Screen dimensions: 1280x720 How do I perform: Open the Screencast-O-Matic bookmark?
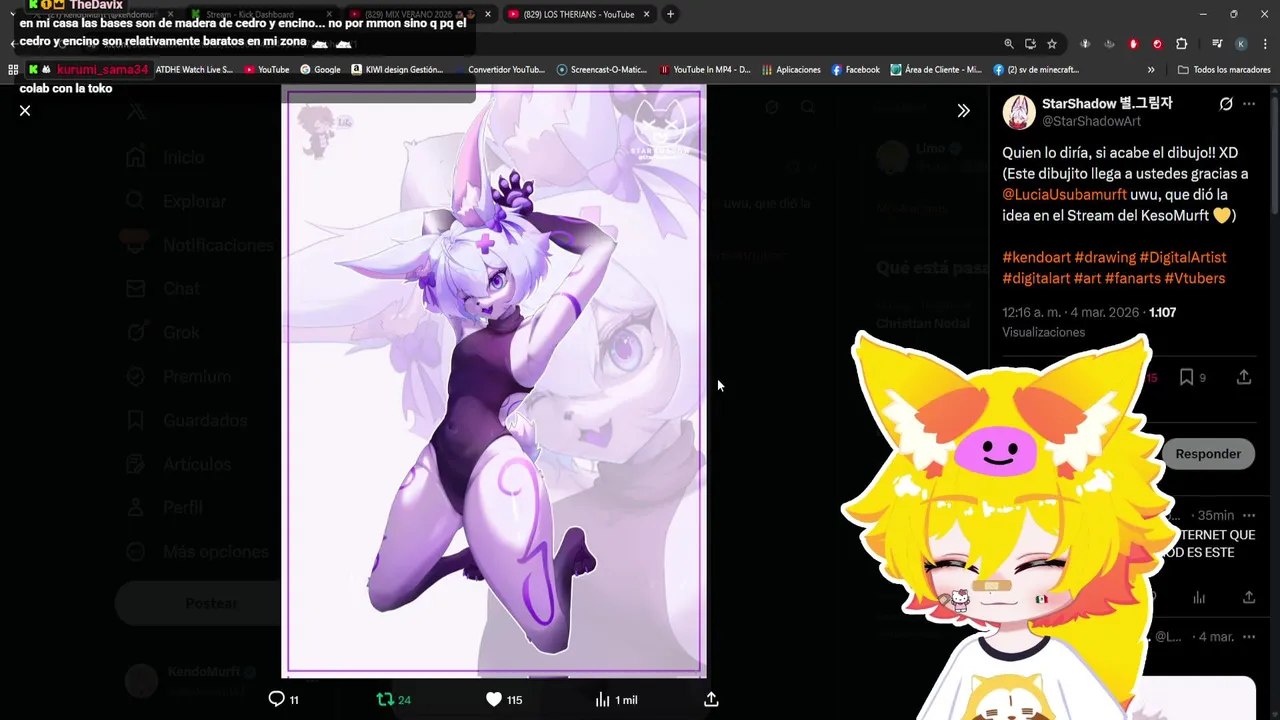coord(602,70)
